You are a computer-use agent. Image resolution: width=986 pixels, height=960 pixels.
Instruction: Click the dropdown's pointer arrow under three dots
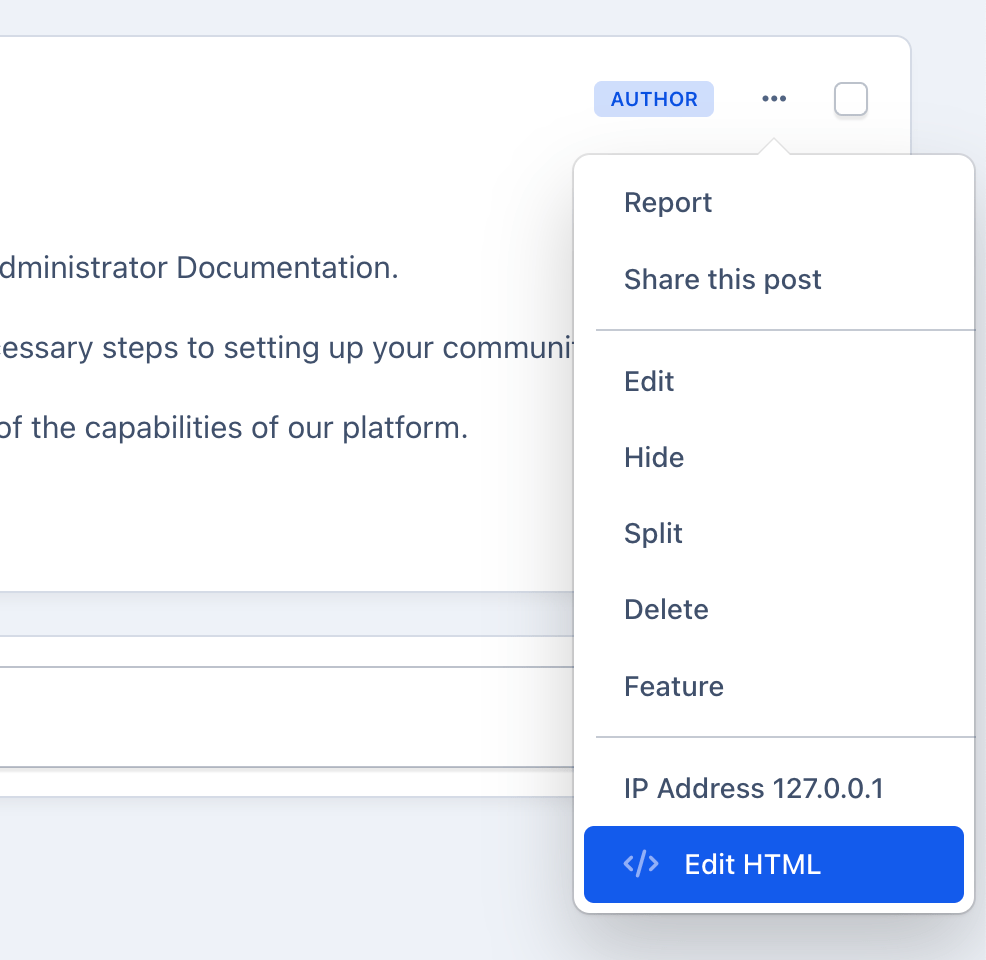773,147
